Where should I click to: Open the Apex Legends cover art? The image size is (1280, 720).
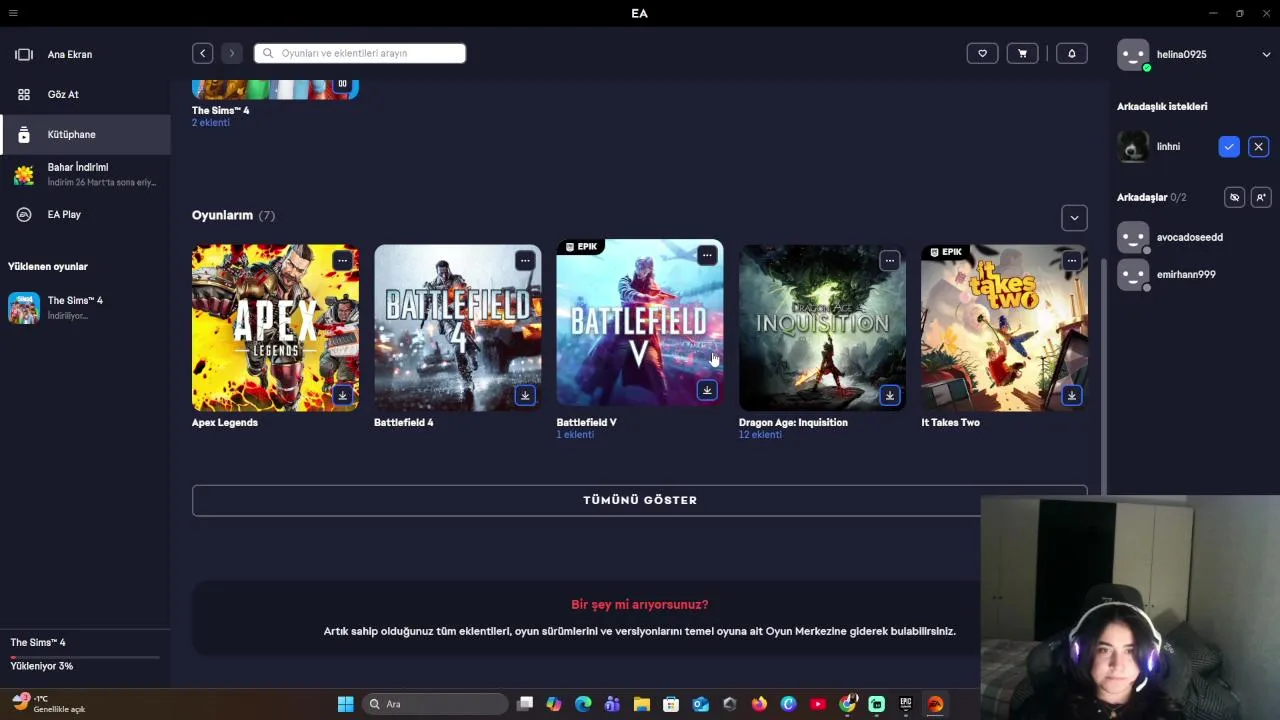pos(275,328)
